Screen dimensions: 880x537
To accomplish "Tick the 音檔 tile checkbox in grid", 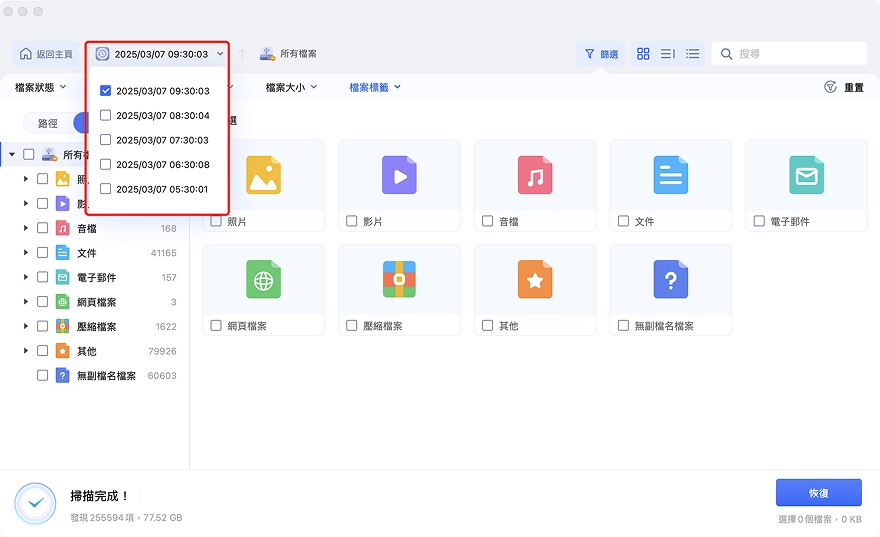I will coord(488,221).
